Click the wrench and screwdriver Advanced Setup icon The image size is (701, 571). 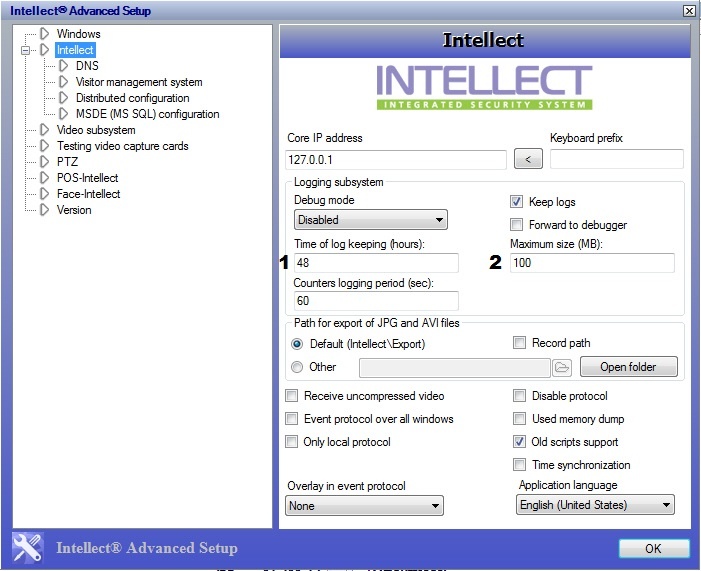(x=28, y=547)
